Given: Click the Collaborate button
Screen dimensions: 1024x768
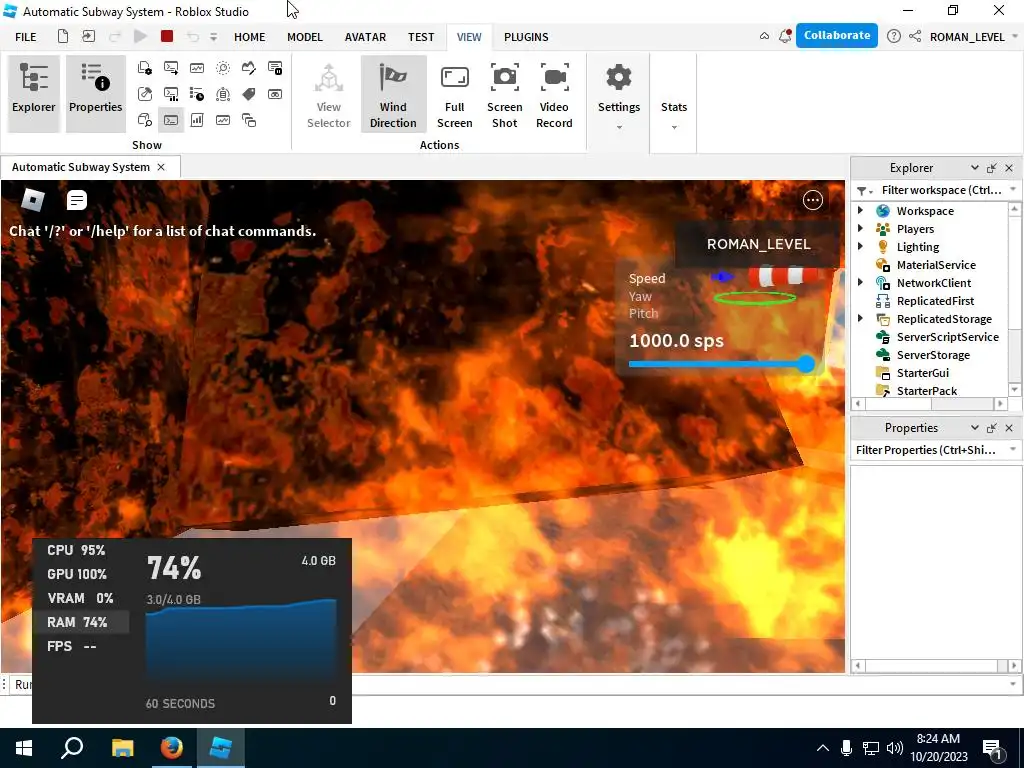Looking at the screenshot, I should (837, 35).
